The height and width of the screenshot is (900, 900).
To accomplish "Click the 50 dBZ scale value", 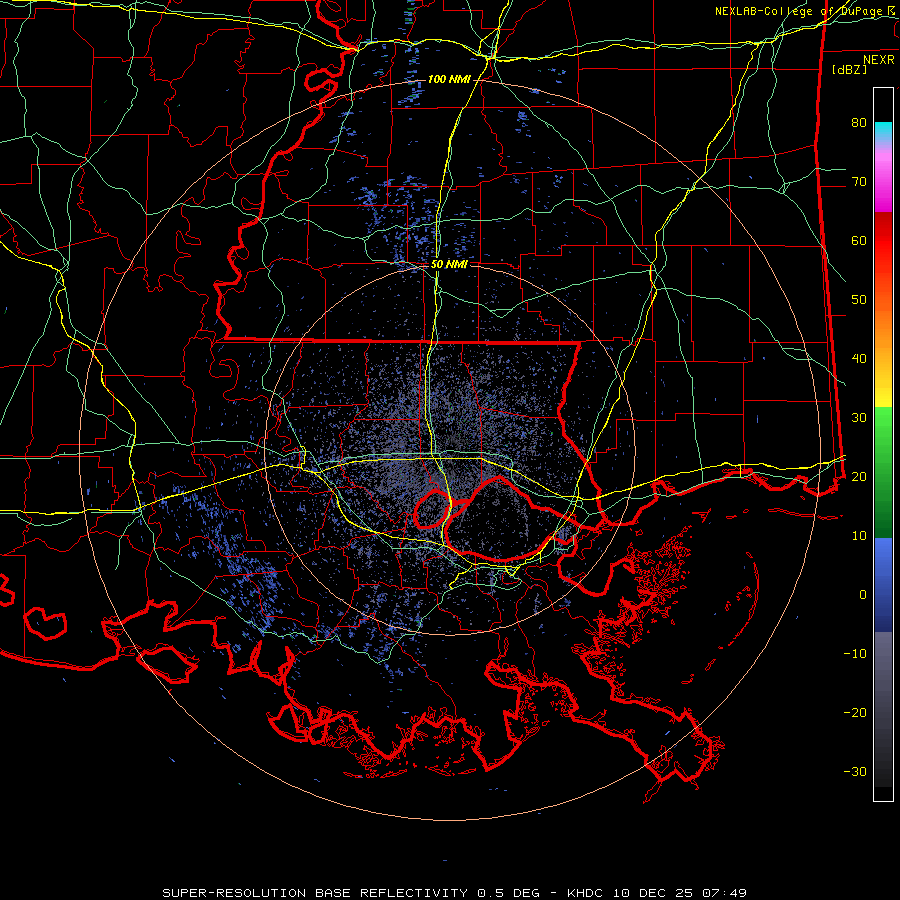I will point(859,300).
